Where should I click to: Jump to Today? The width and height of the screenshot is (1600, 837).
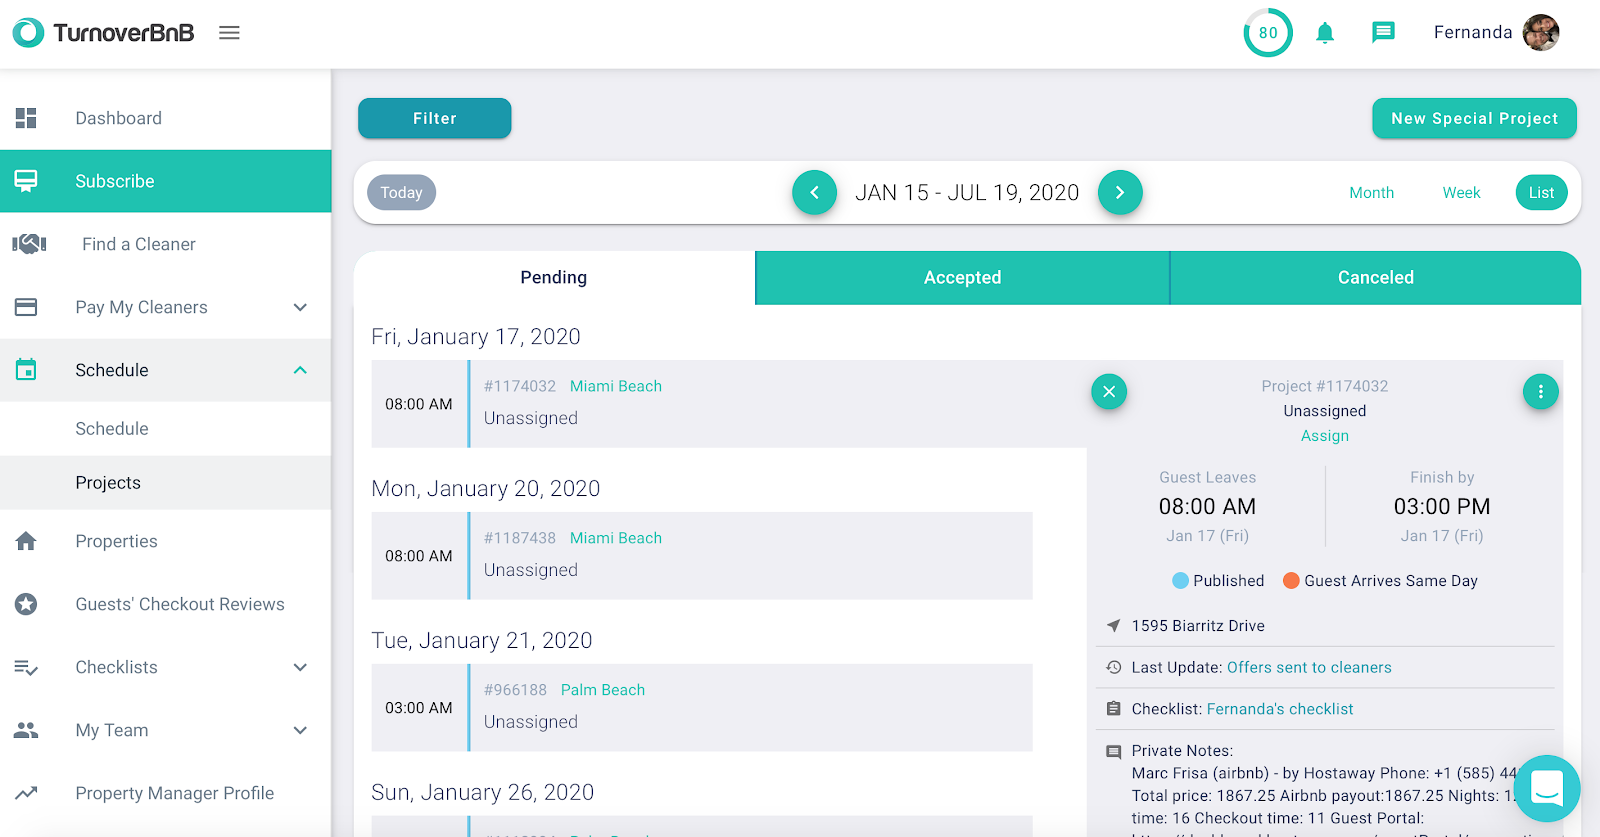click(401, 192)
